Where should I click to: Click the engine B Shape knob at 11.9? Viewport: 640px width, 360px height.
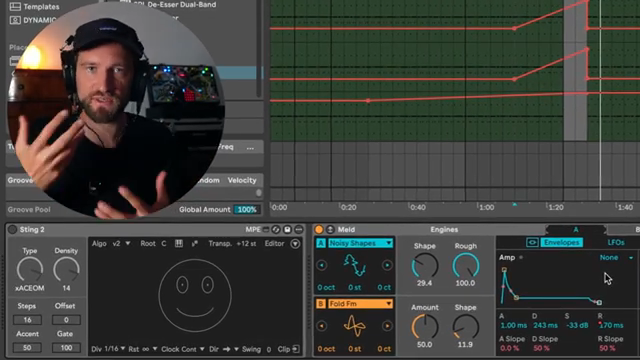point(466,327)
